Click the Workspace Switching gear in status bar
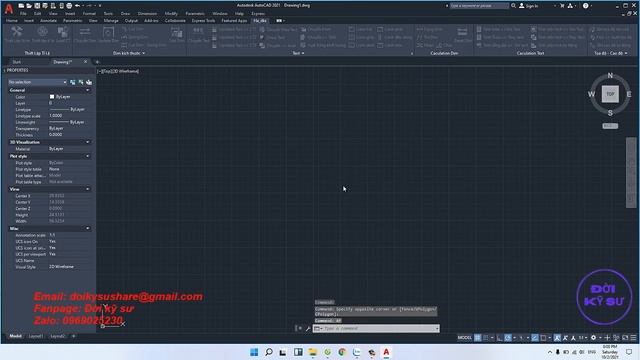Viewport: 640px width, 360px height. [593, 338]
